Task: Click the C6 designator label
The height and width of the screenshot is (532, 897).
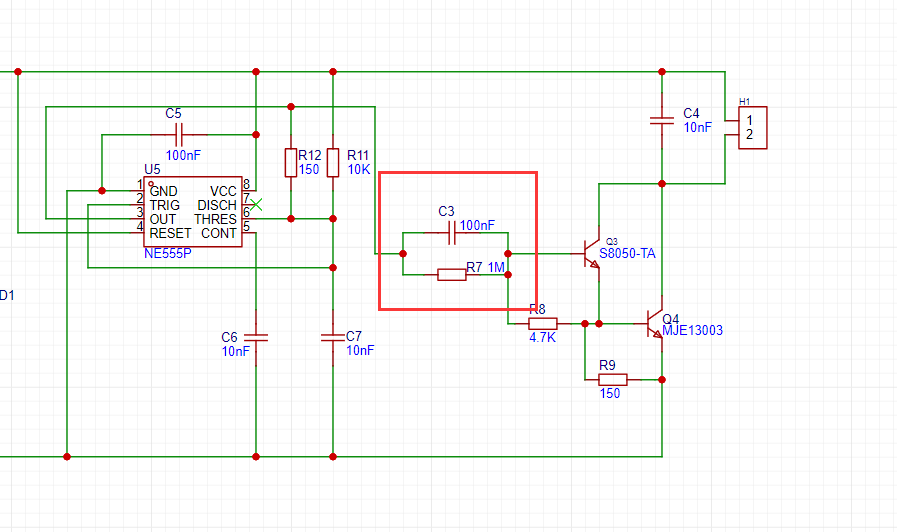Action: pyautogui.click(x=229, y=338)
